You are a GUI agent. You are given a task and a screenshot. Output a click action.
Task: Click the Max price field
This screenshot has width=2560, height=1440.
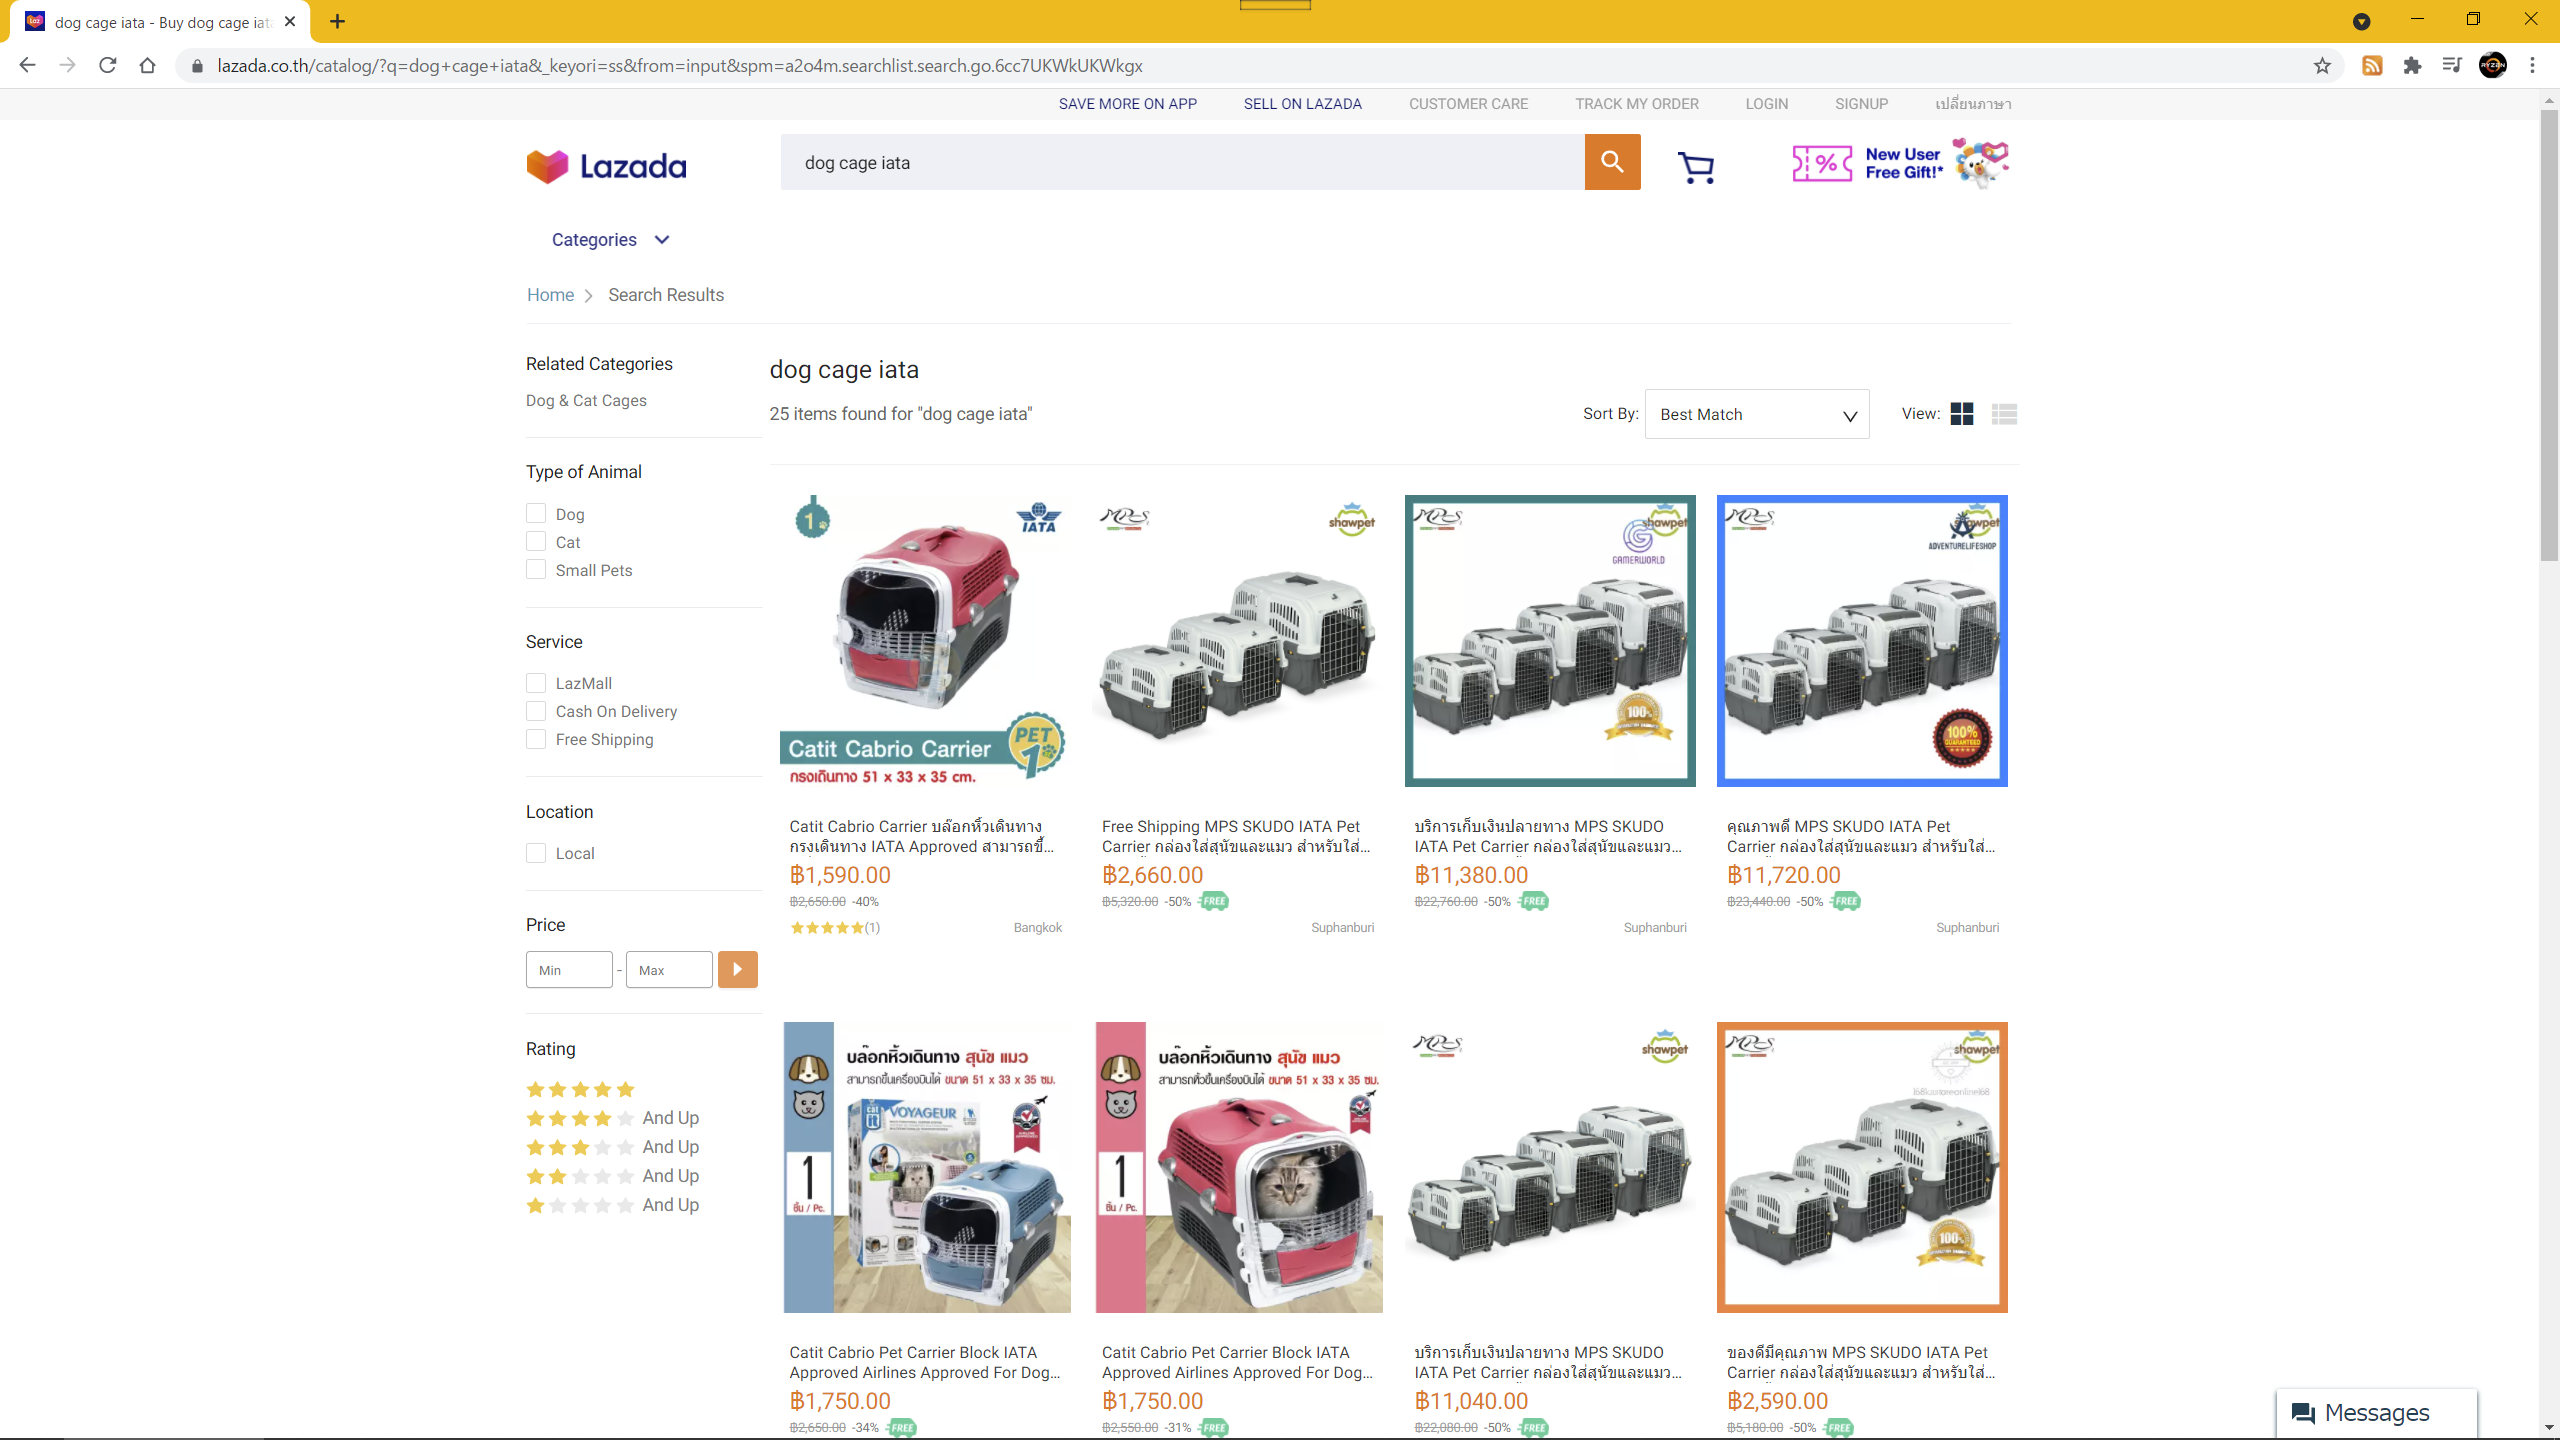(x=669, y=969)
